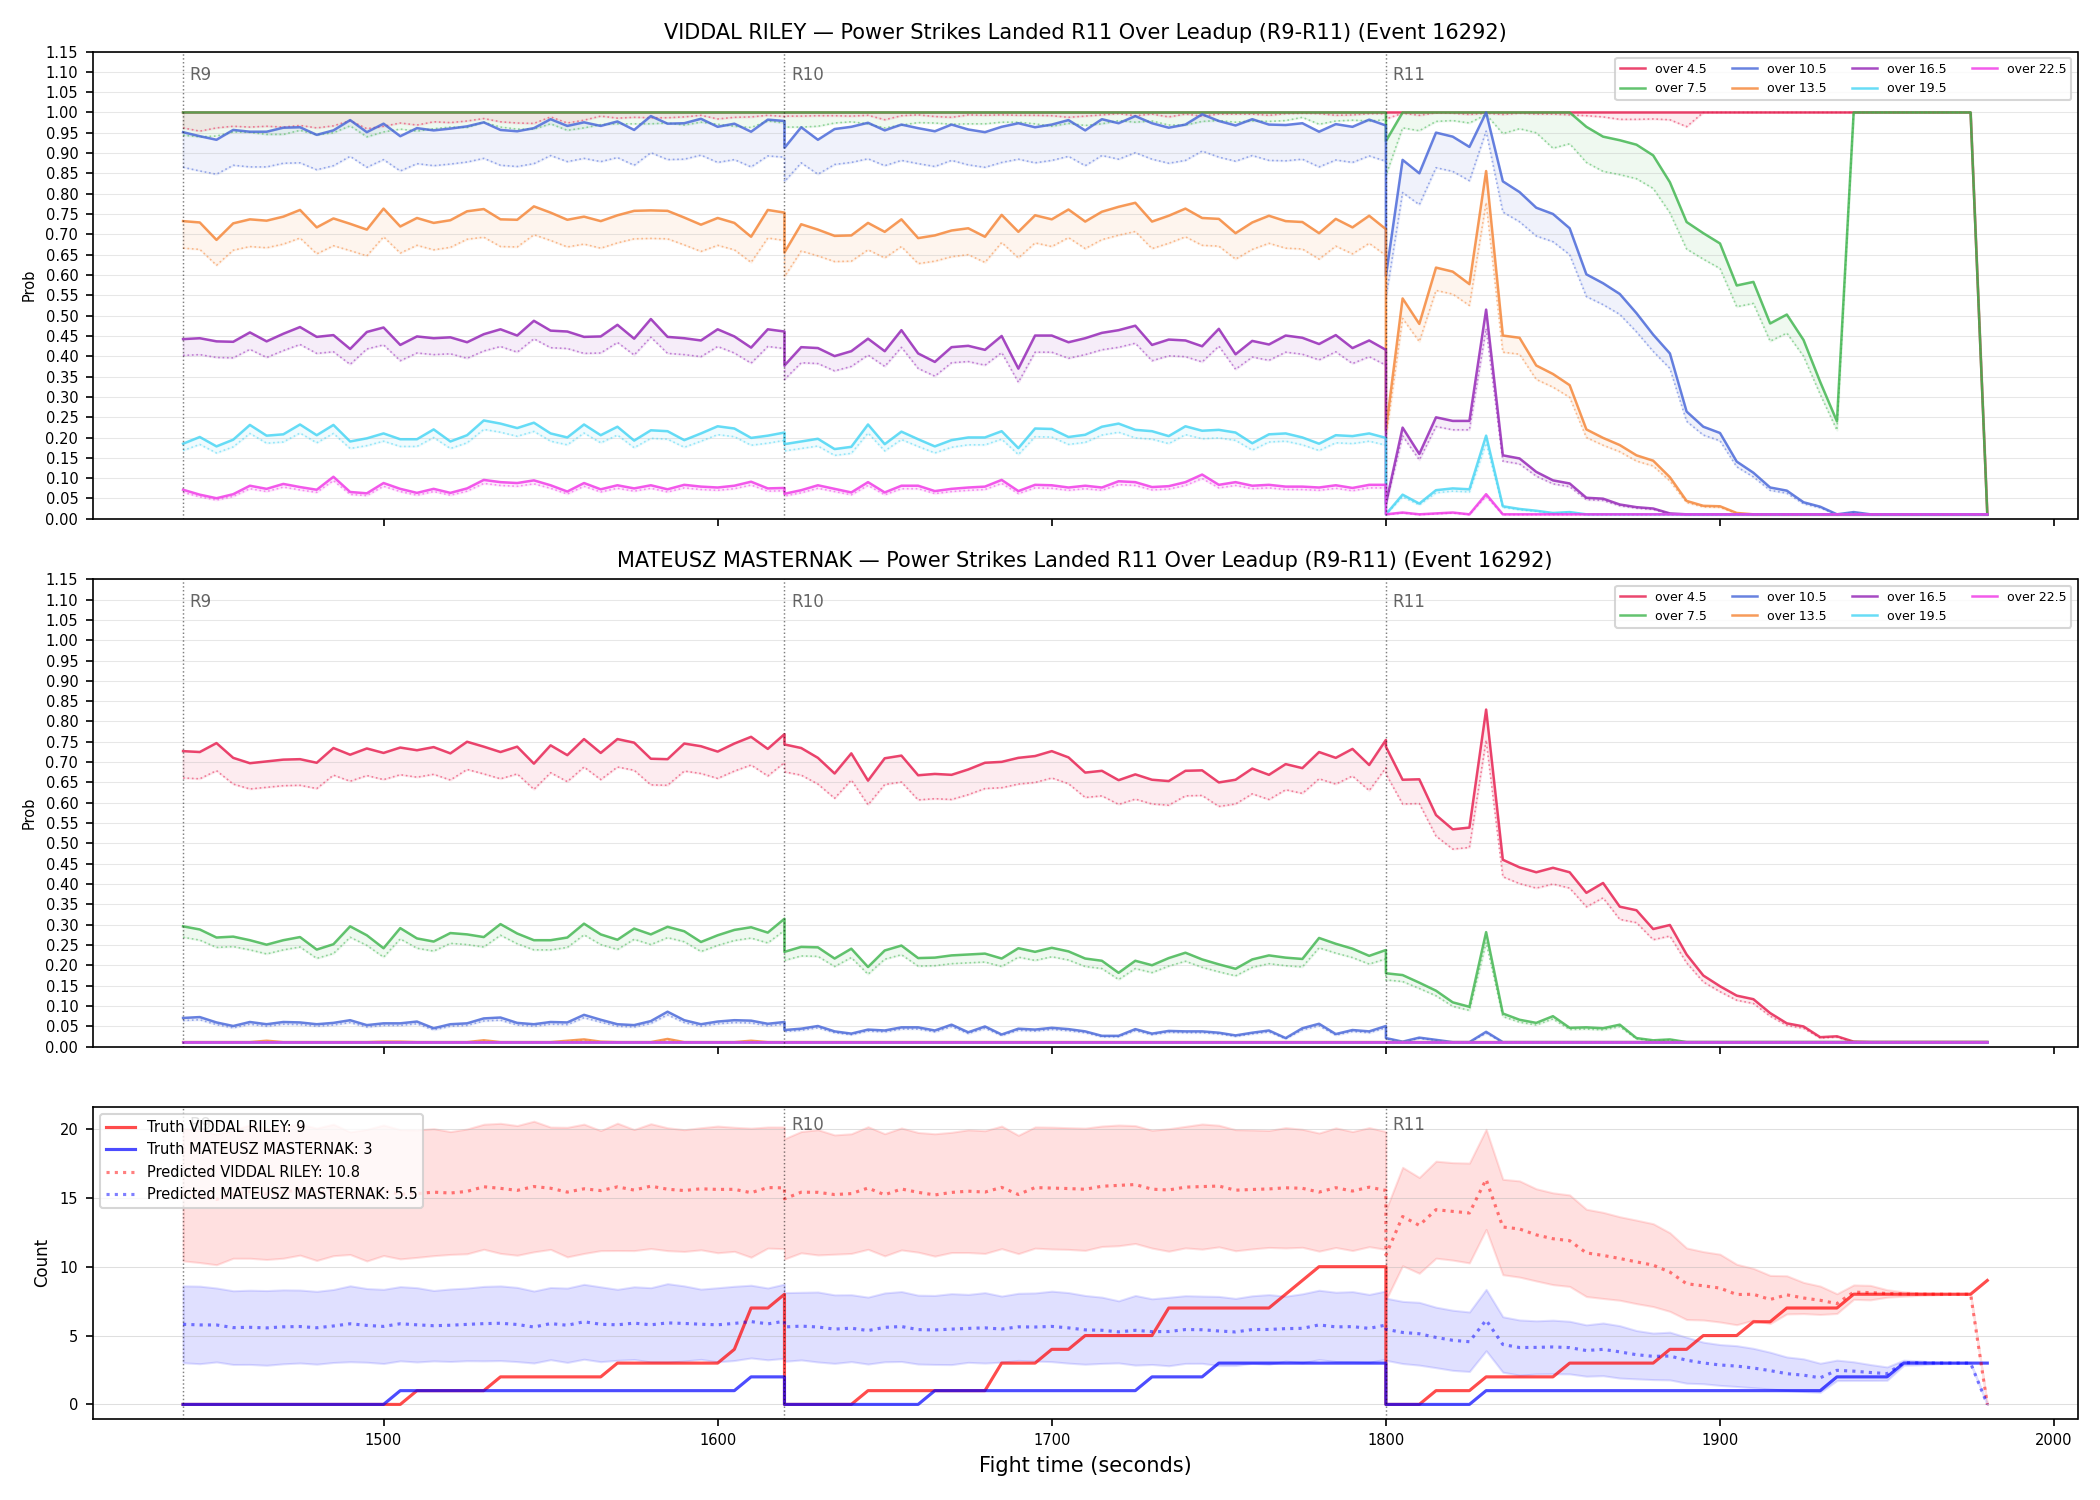Viewport: 2100px width, 1500px height.
Task: Click the VIDDAL RILEY chart title
Action: [x=1085, y=32]
